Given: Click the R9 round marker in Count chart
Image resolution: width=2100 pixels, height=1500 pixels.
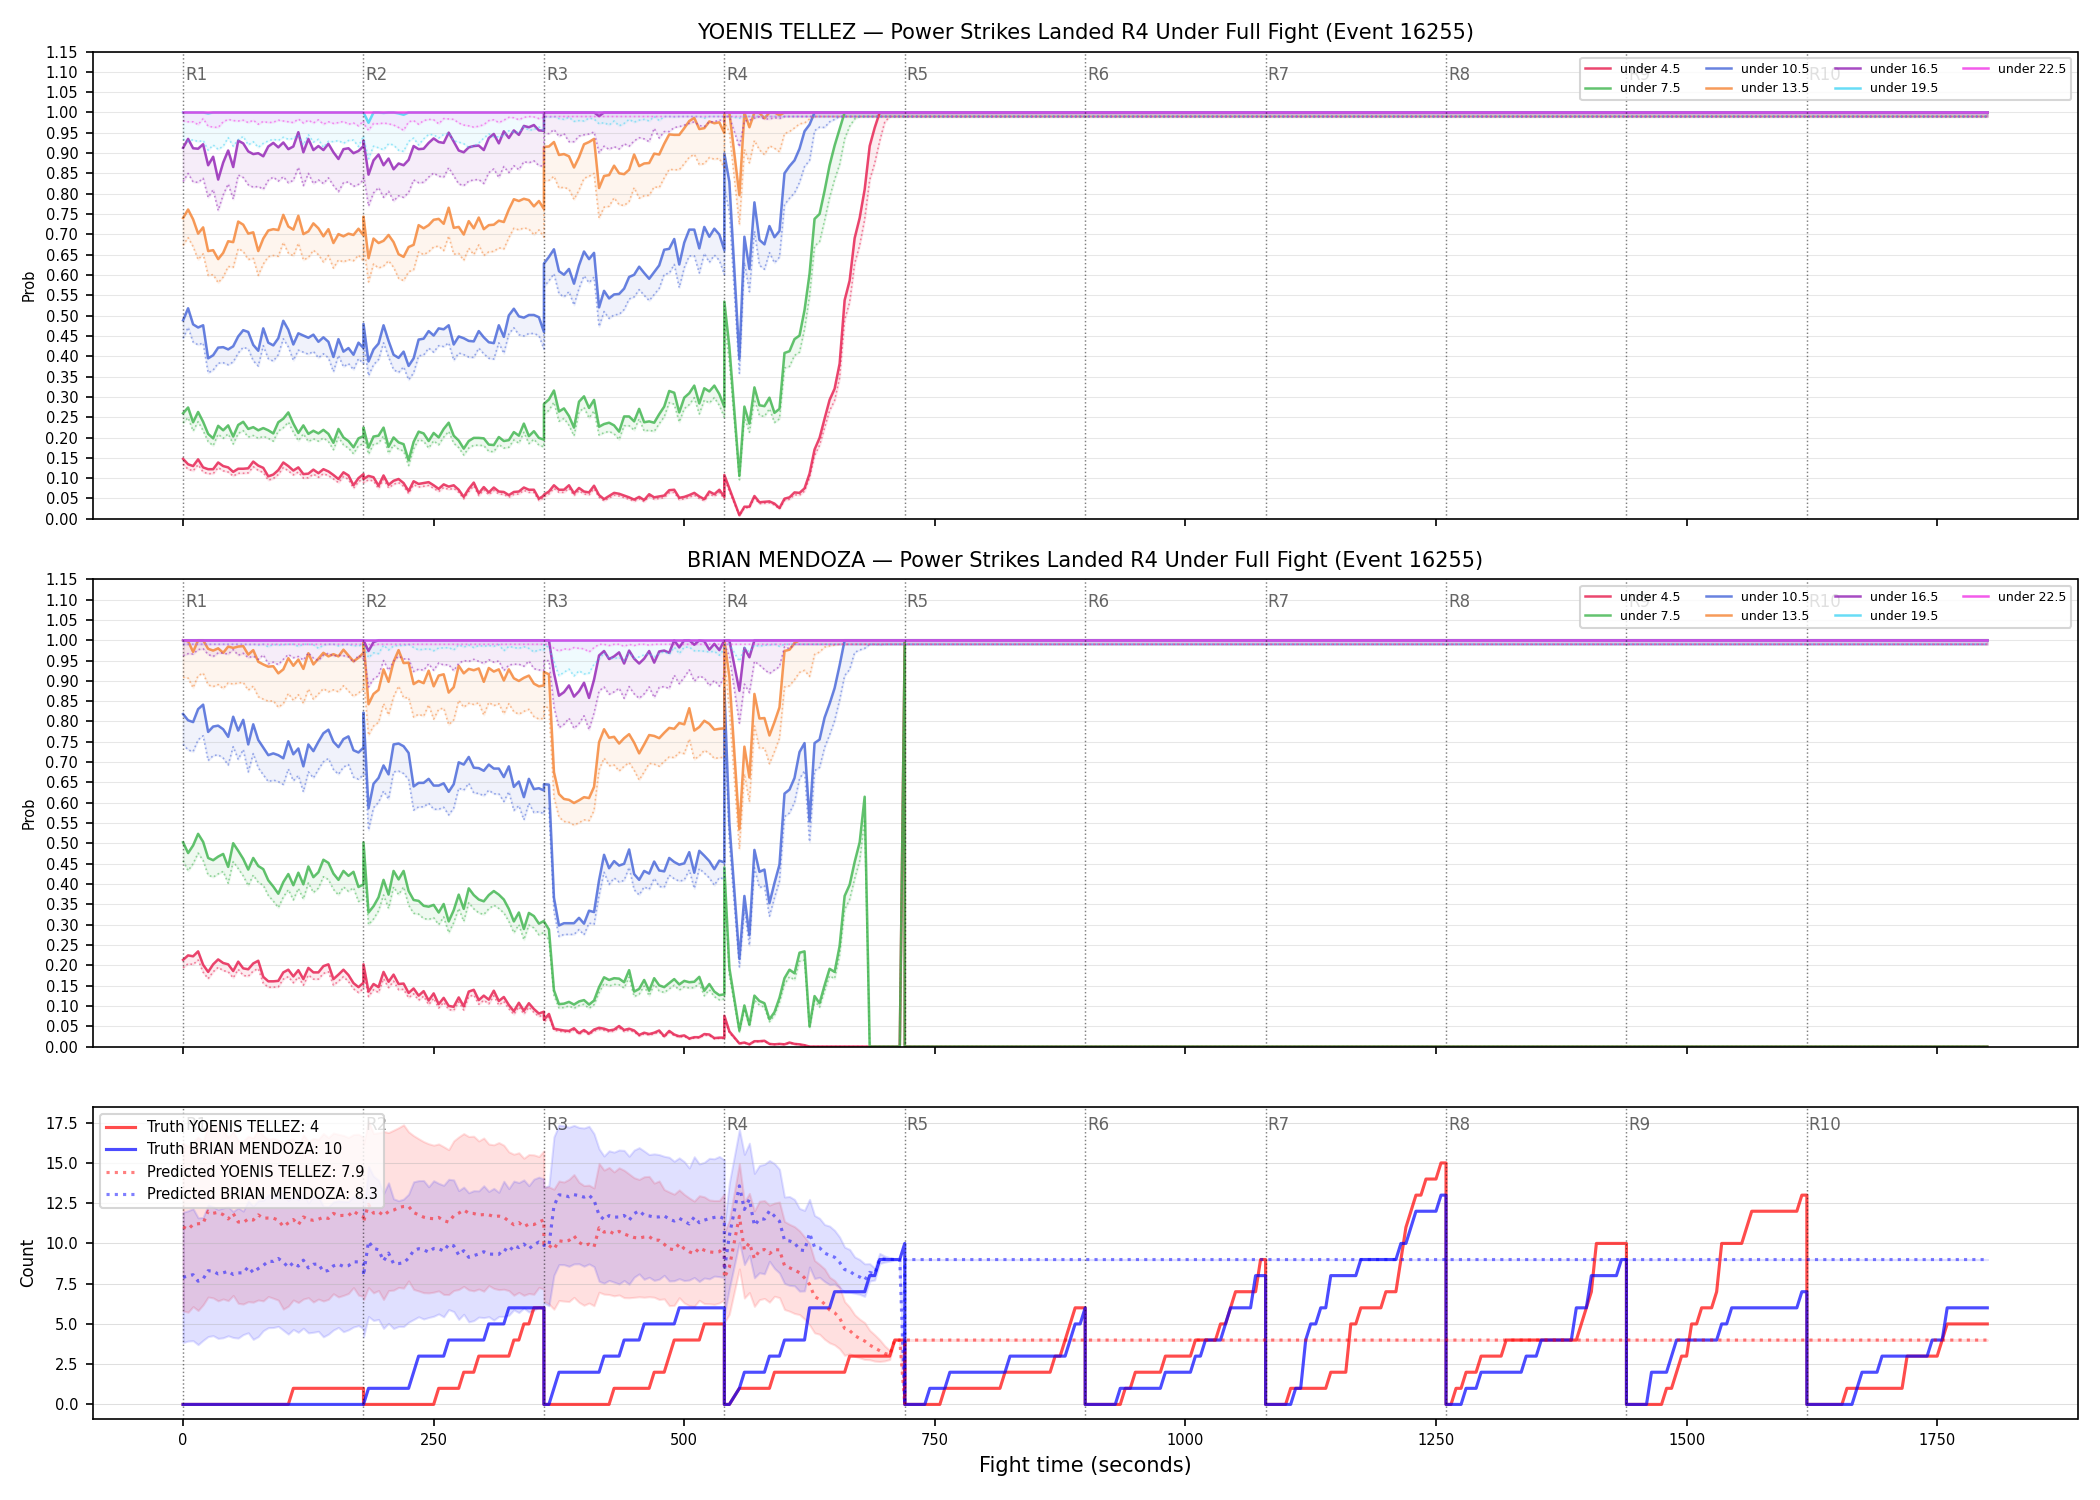Looking at the screenshot, I should point(1639,1124).
